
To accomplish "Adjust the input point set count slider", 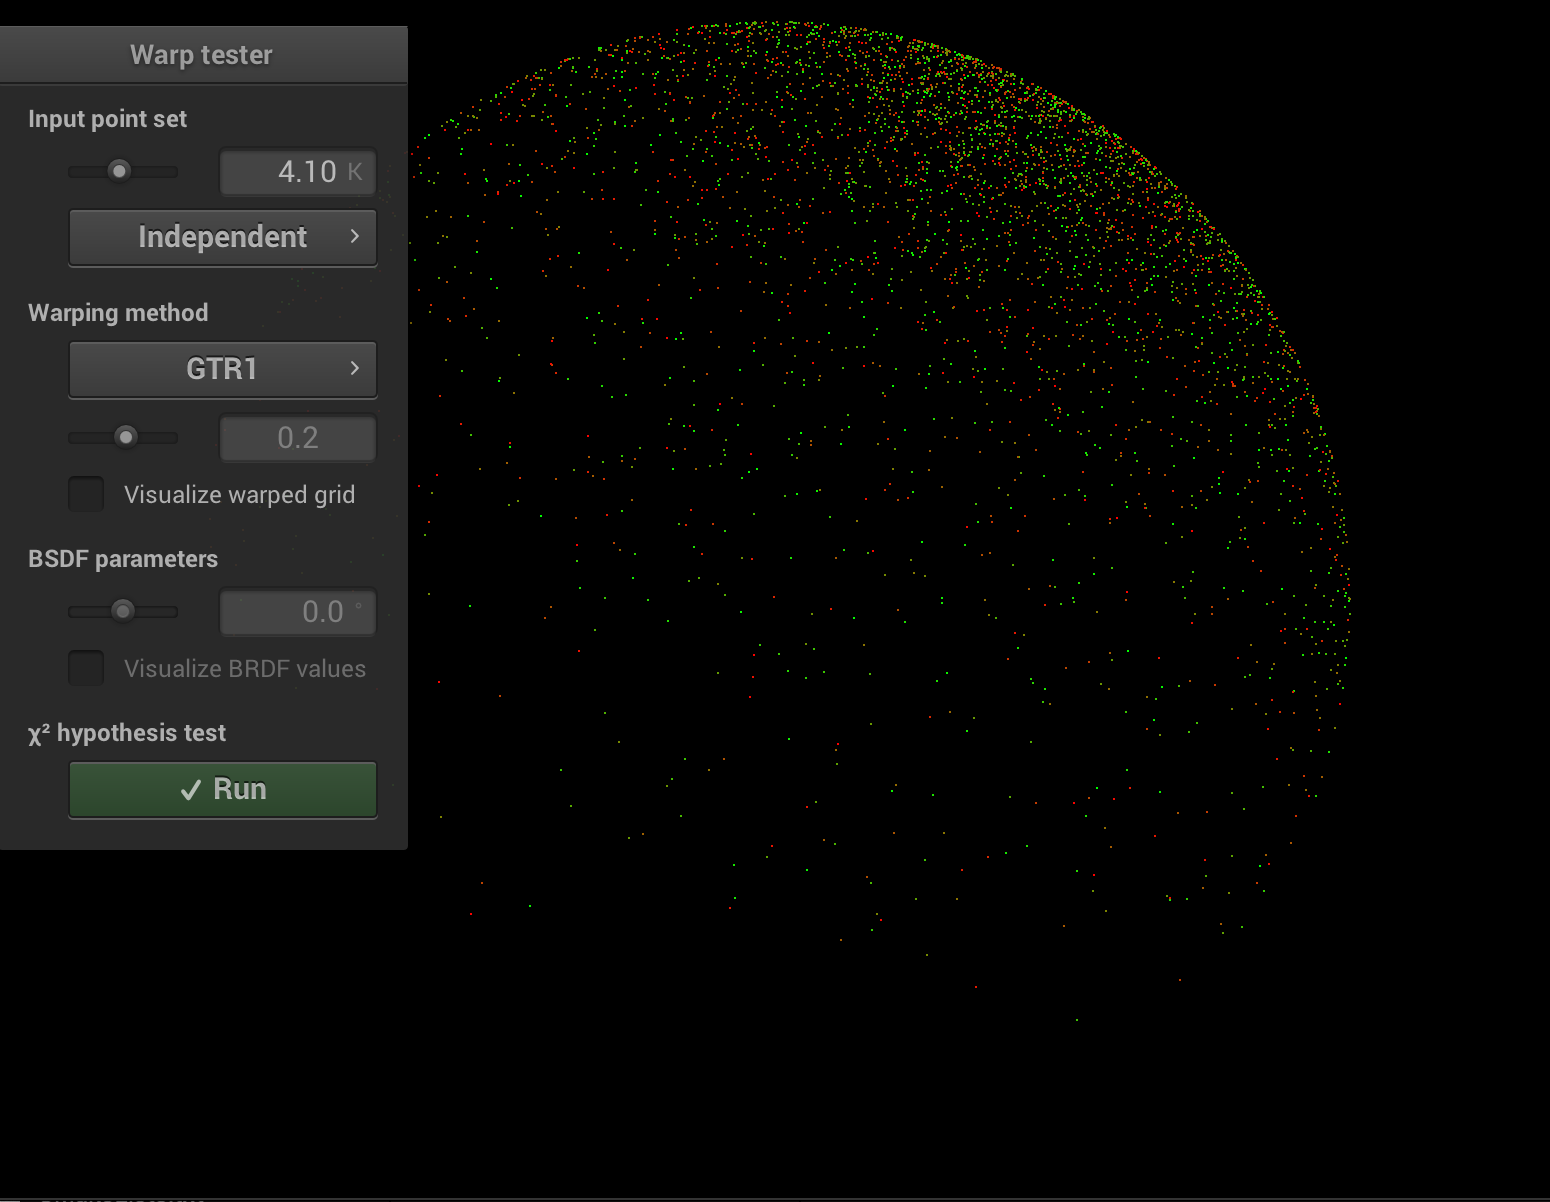I will 122,172.
